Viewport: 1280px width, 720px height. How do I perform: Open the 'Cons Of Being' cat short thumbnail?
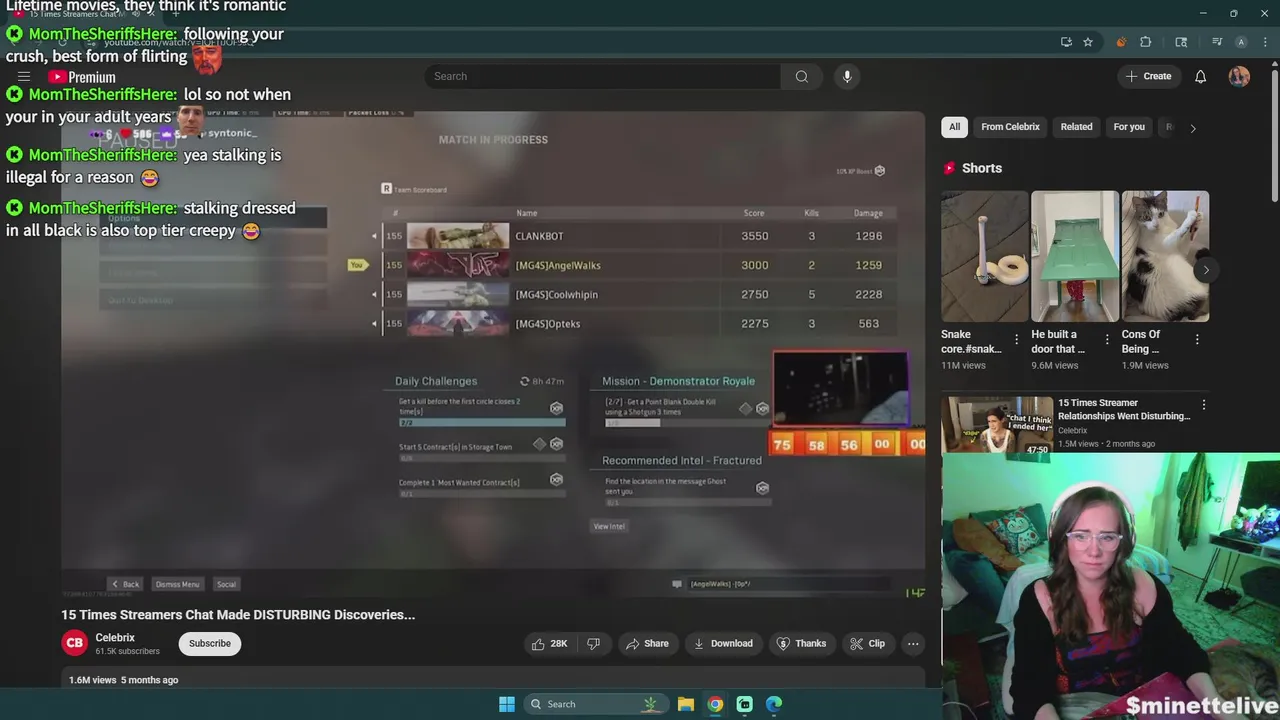coord(1165,256)
